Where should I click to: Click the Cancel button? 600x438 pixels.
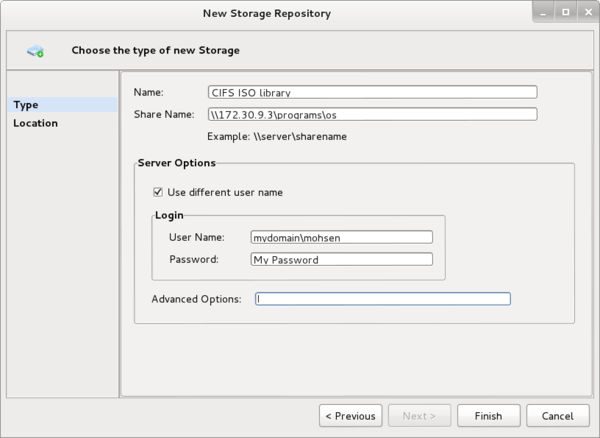coord(557,416)
